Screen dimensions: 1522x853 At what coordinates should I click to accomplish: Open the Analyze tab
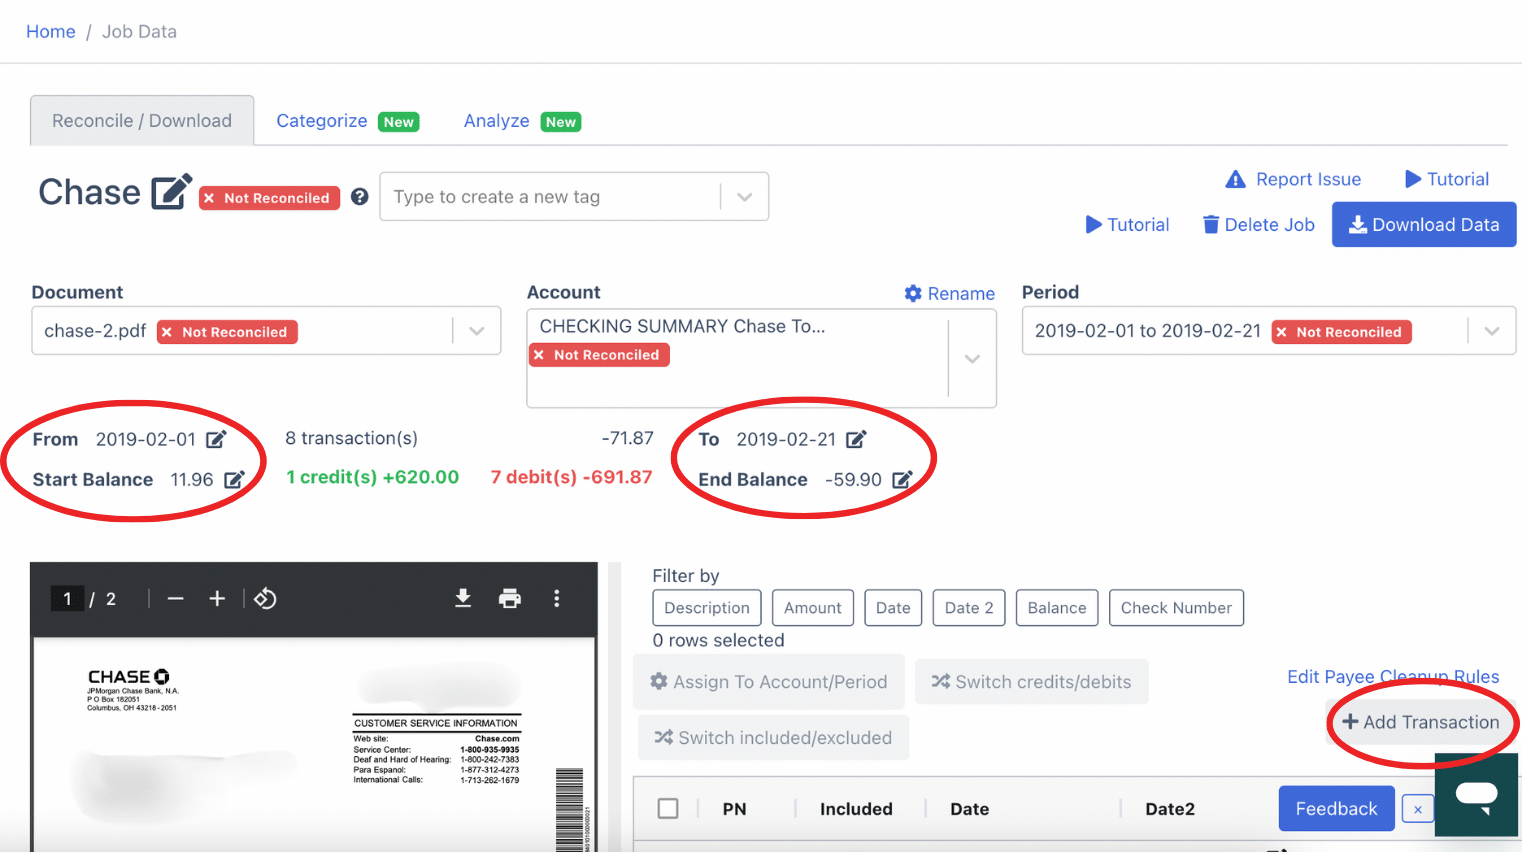tap(497, 120)
